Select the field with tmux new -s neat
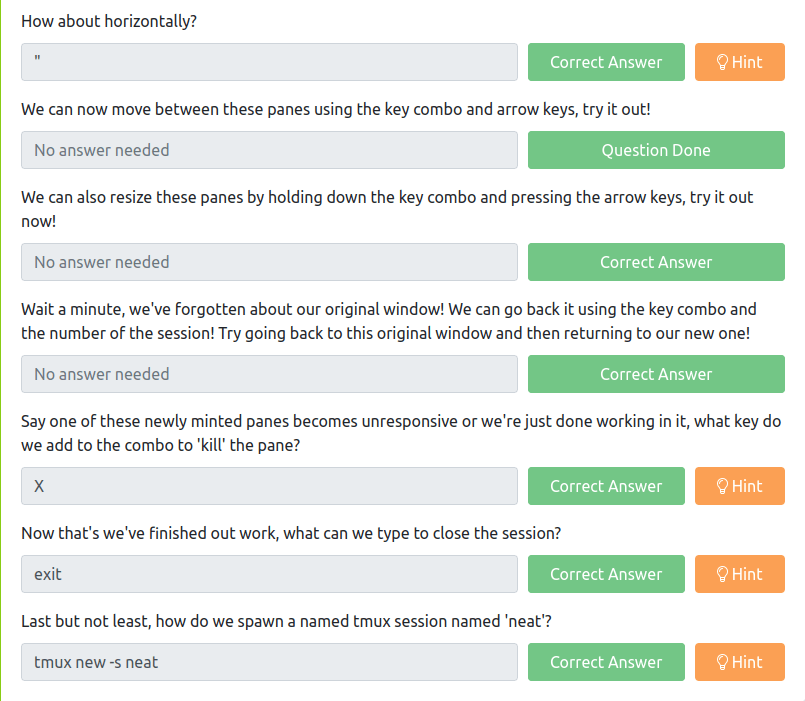This screenshot has height=701, width=805. (269, 662)
